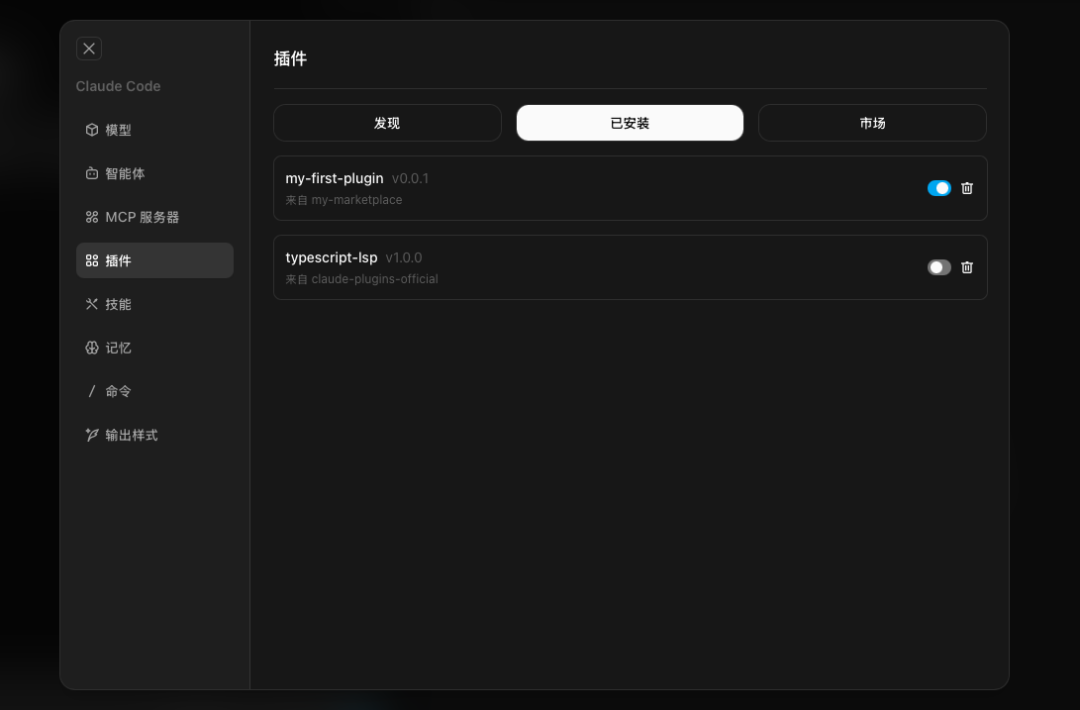This screenshot has height=710, width=1080.
Task: Click the leaf icon for 输出样式
Action: pos(92,435)
